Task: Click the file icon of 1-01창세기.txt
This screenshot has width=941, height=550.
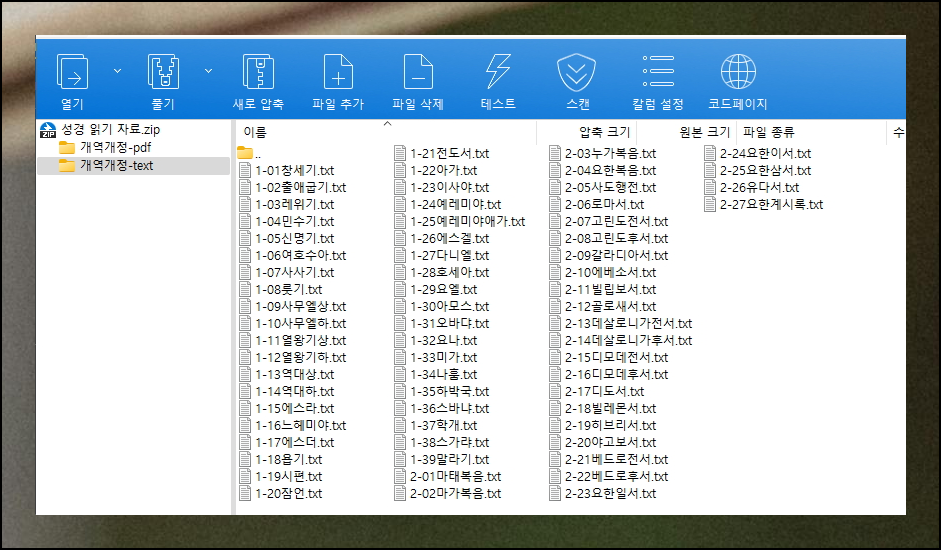Action: pos(245,171)
